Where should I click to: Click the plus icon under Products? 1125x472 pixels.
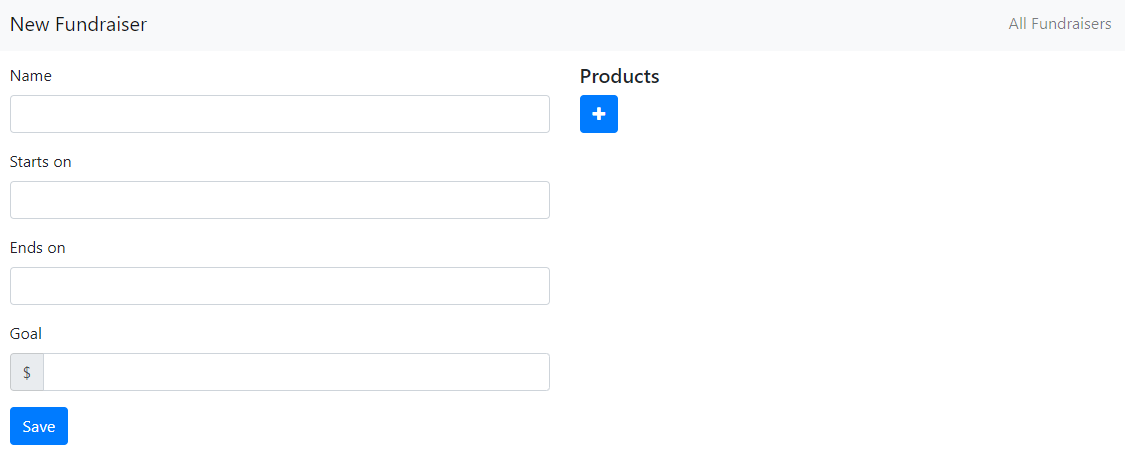(598, 114)
